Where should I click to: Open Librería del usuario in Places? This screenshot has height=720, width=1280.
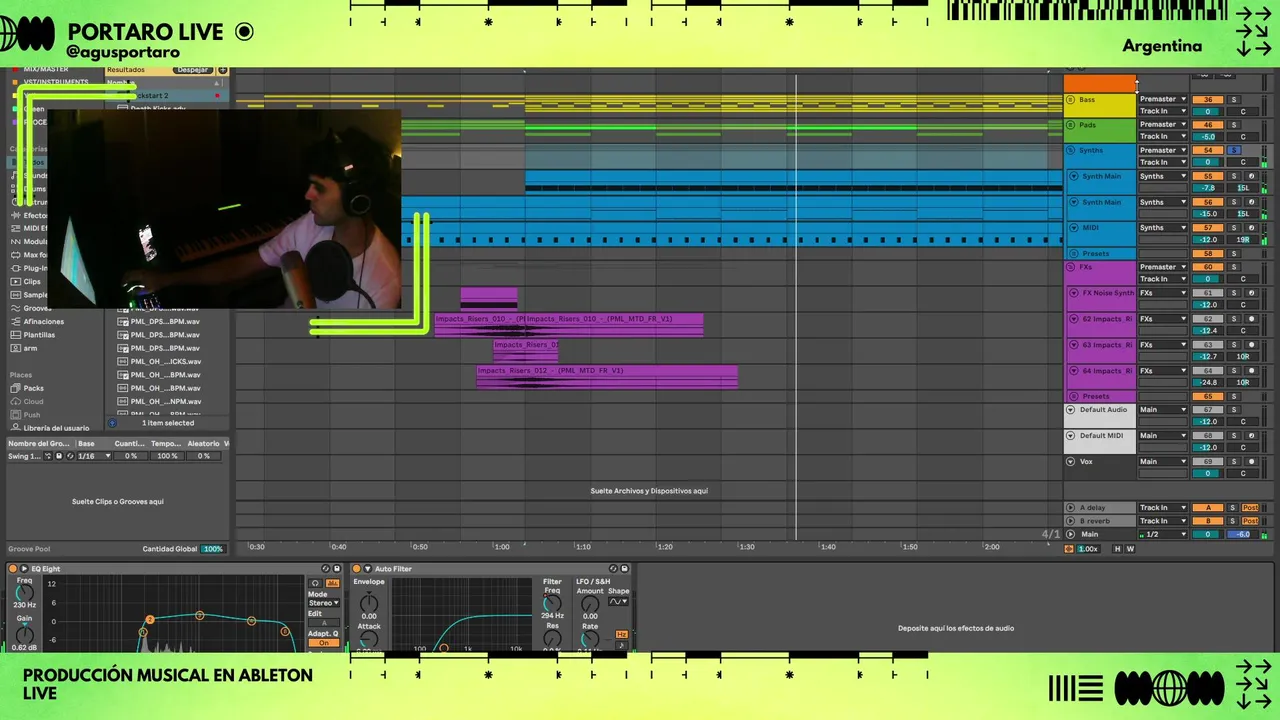tap(49, 428)
